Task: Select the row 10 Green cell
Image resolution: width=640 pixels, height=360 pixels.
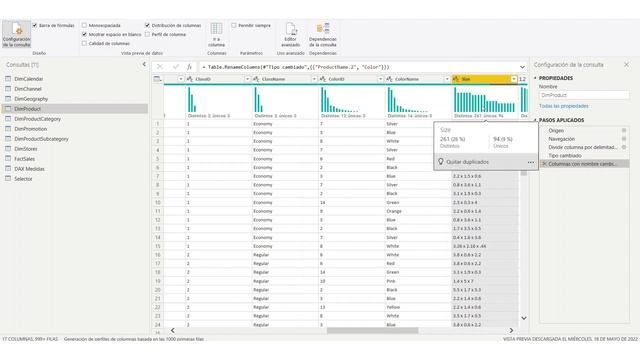Action: 418,202
